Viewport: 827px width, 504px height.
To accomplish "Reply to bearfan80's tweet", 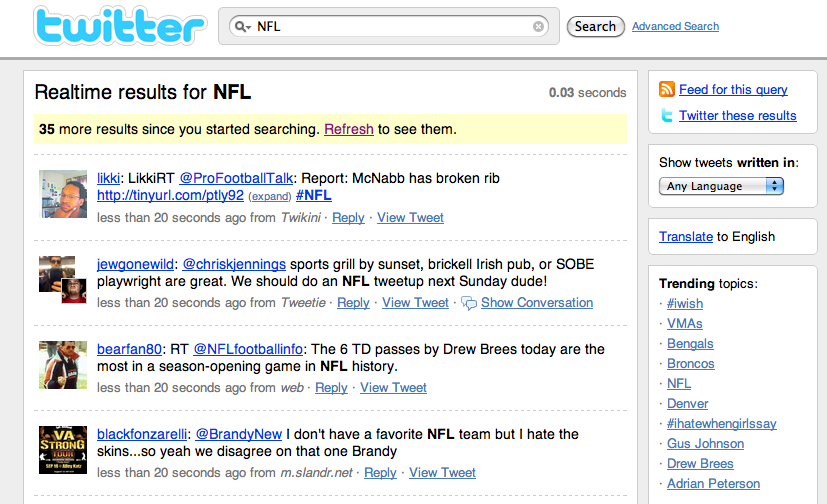I will [331, 388].
